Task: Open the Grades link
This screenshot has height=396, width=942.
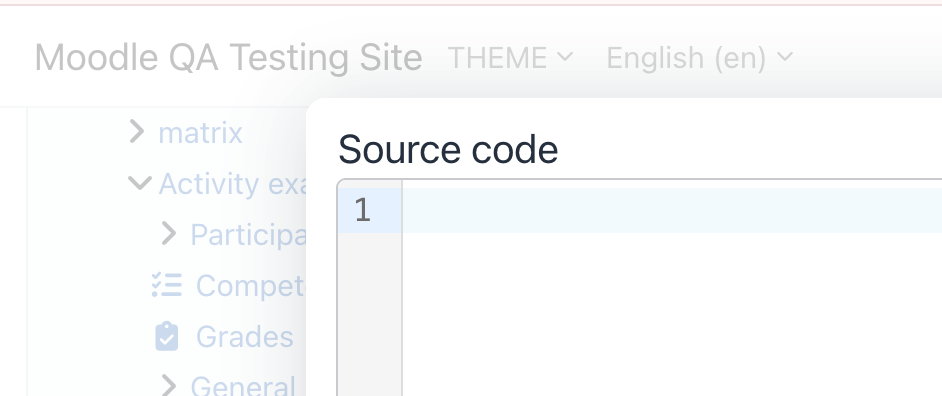Action: [x=245, y=337]
